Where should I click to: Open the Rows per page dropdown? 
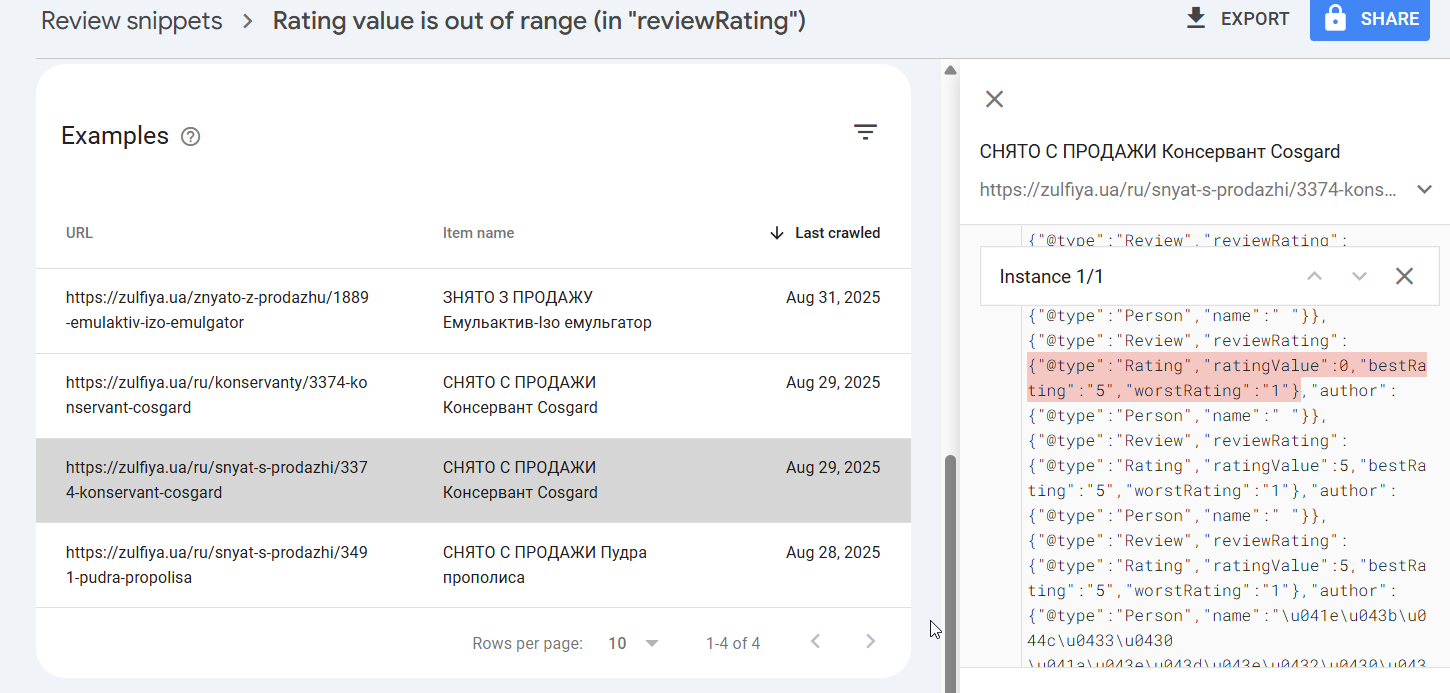pyautogui.click(x=634, y=643)
